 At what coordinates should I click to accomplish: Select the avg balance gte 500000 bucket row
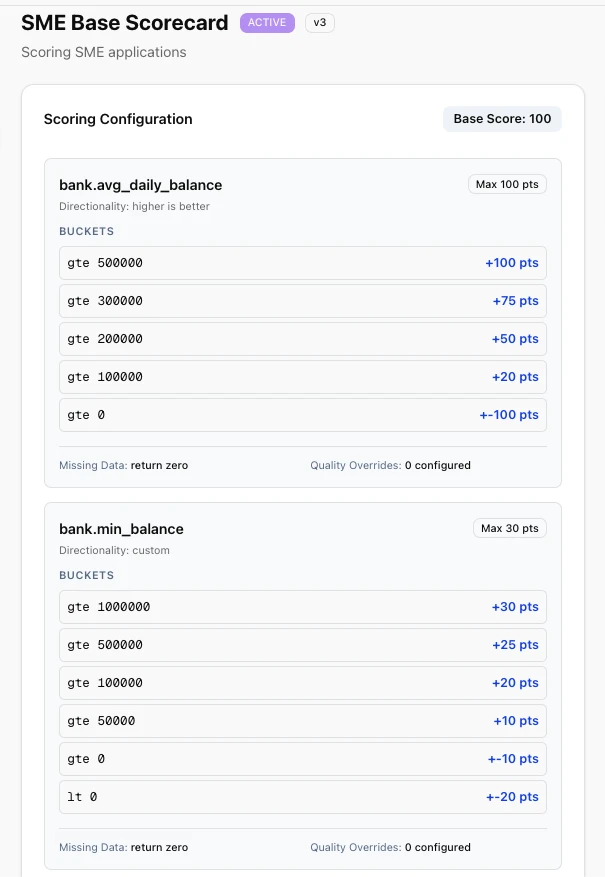point(302,263)
